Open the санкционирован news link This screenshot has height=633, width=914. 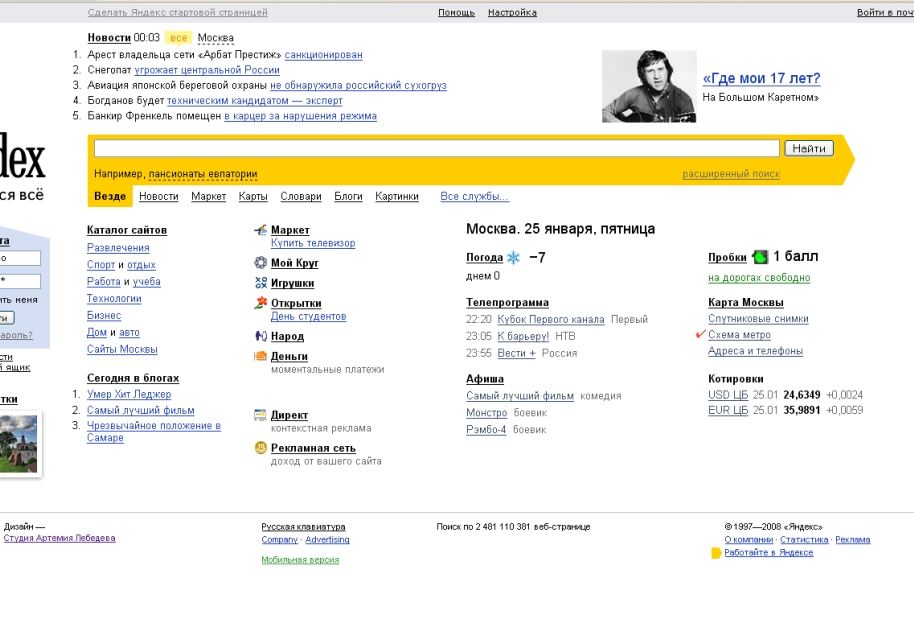point(324,55)
